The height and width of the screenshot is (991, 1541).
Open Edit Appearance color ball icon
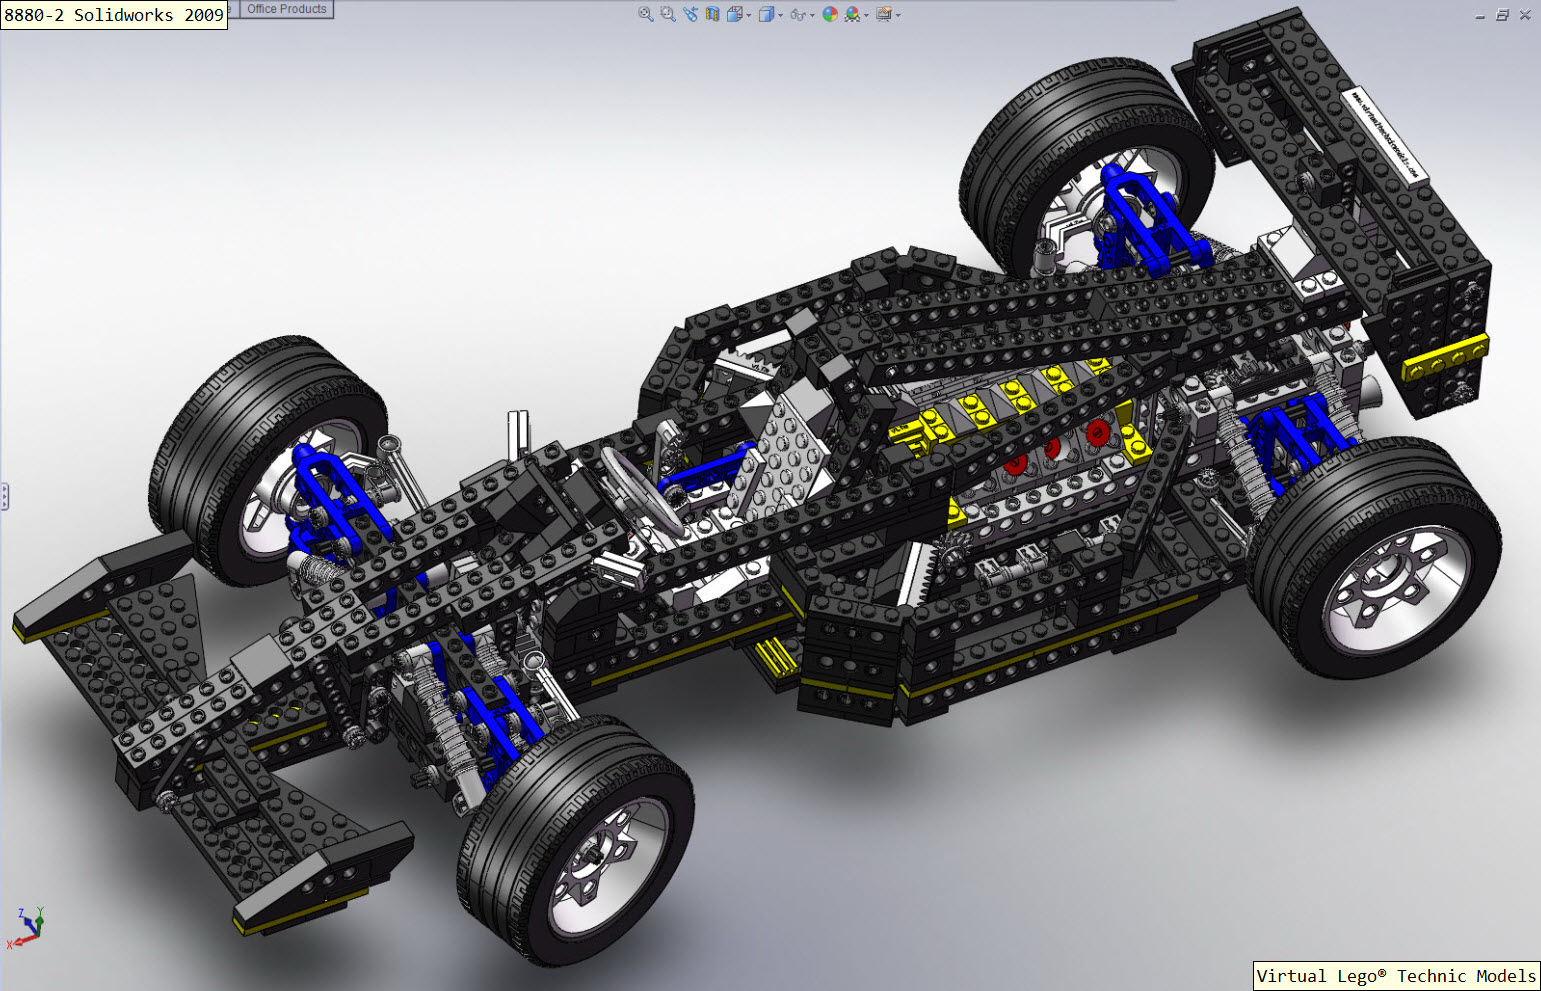click(x=830, y=14)
